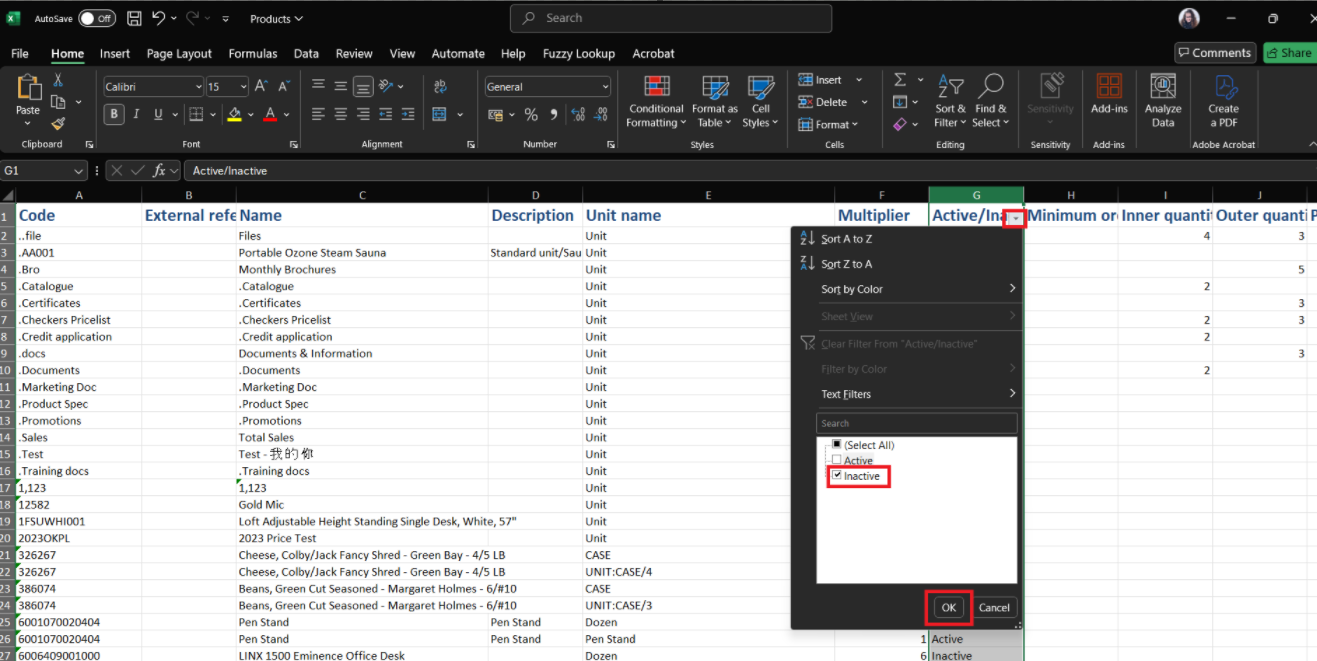Click the Analyze Data icon

coord(1162,88)
